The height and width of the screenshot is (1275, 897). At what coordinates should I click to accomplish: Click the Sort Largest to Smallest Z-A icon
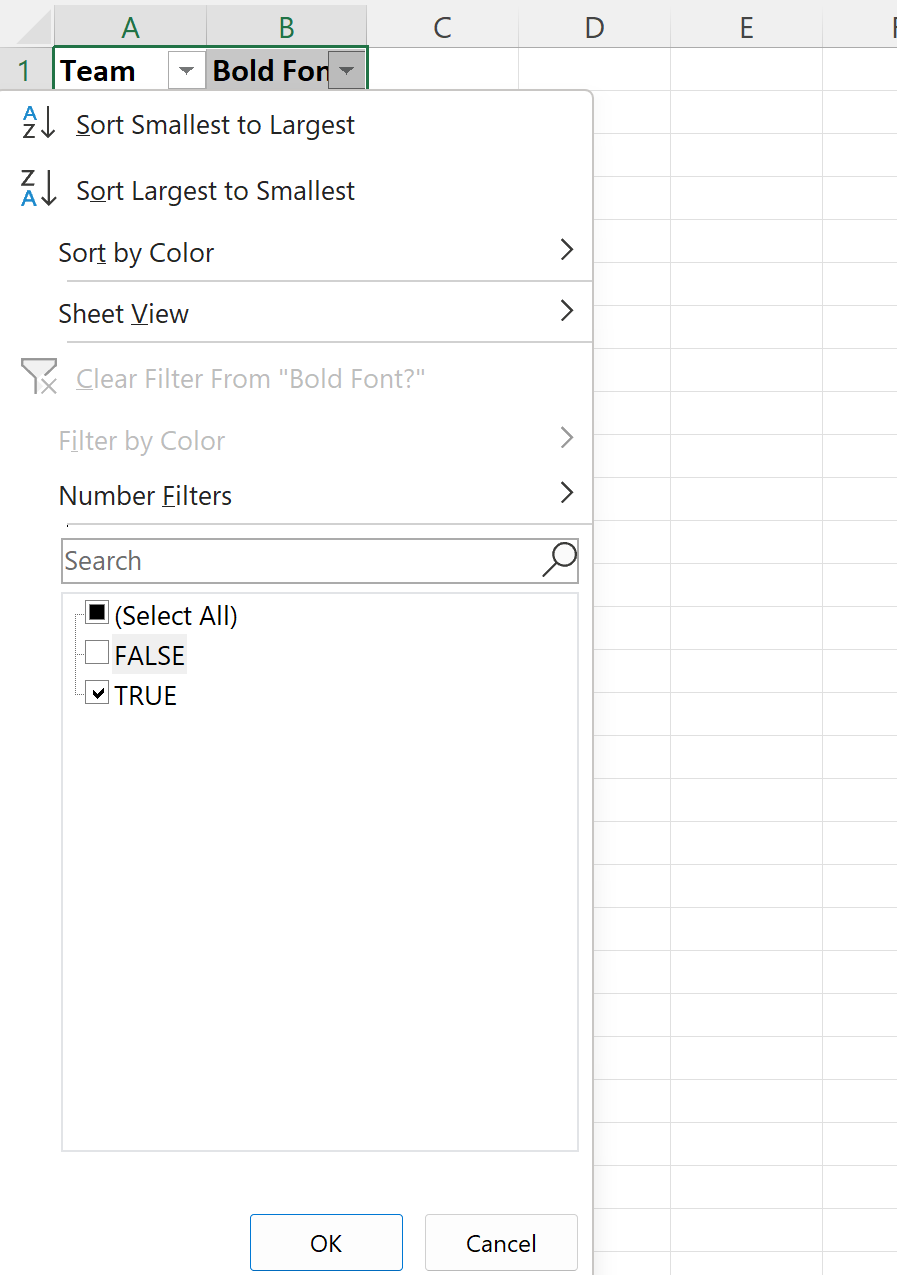[x=39, y=189]
